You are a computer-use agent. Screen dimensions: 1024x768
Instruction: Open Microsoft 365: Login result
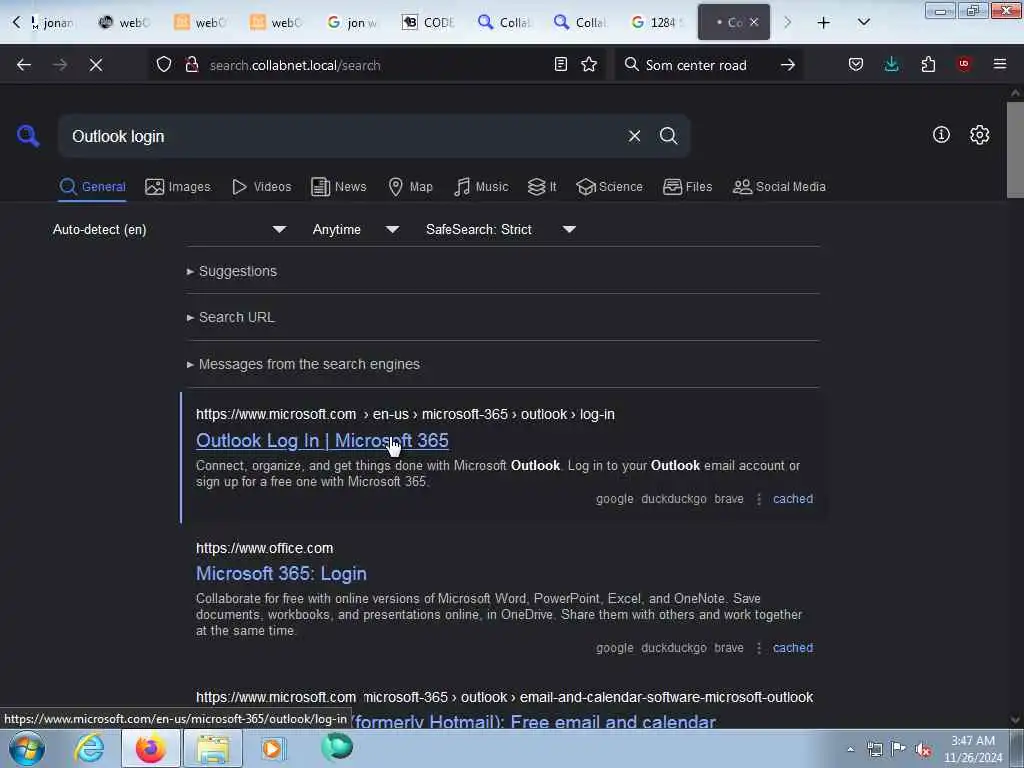281,573
